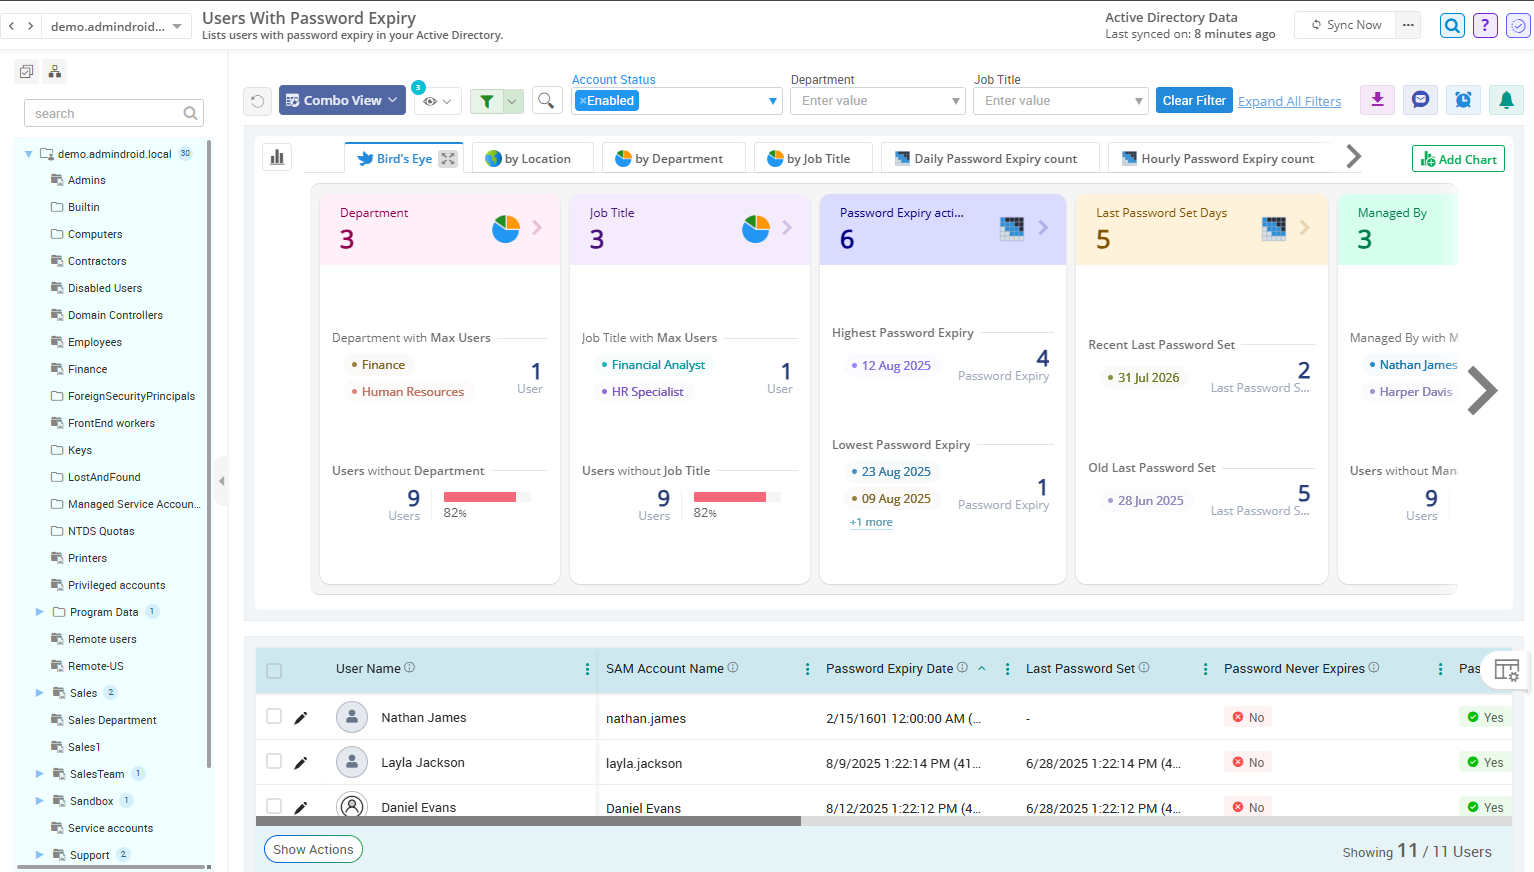Open the alert bell icon

click(1506, 100)
